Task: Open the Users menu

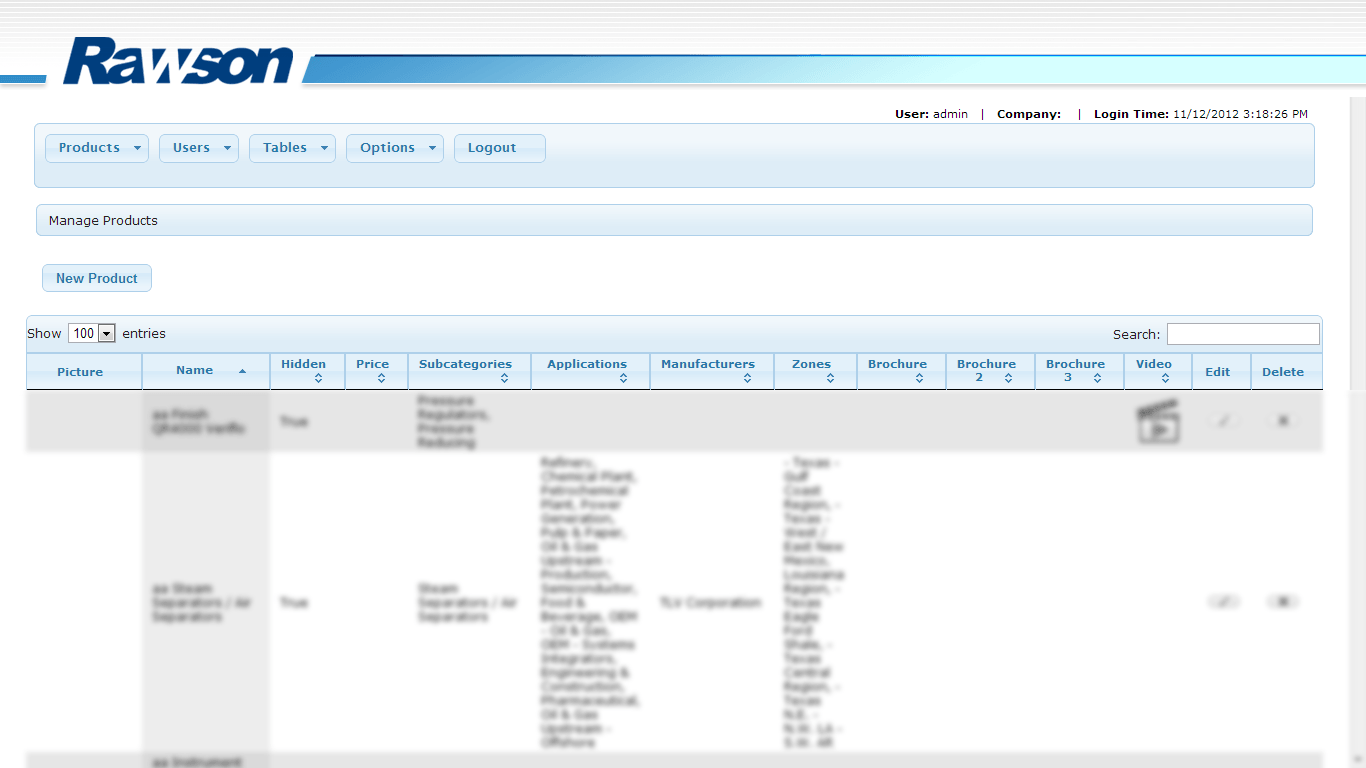Action: (199, 148)
